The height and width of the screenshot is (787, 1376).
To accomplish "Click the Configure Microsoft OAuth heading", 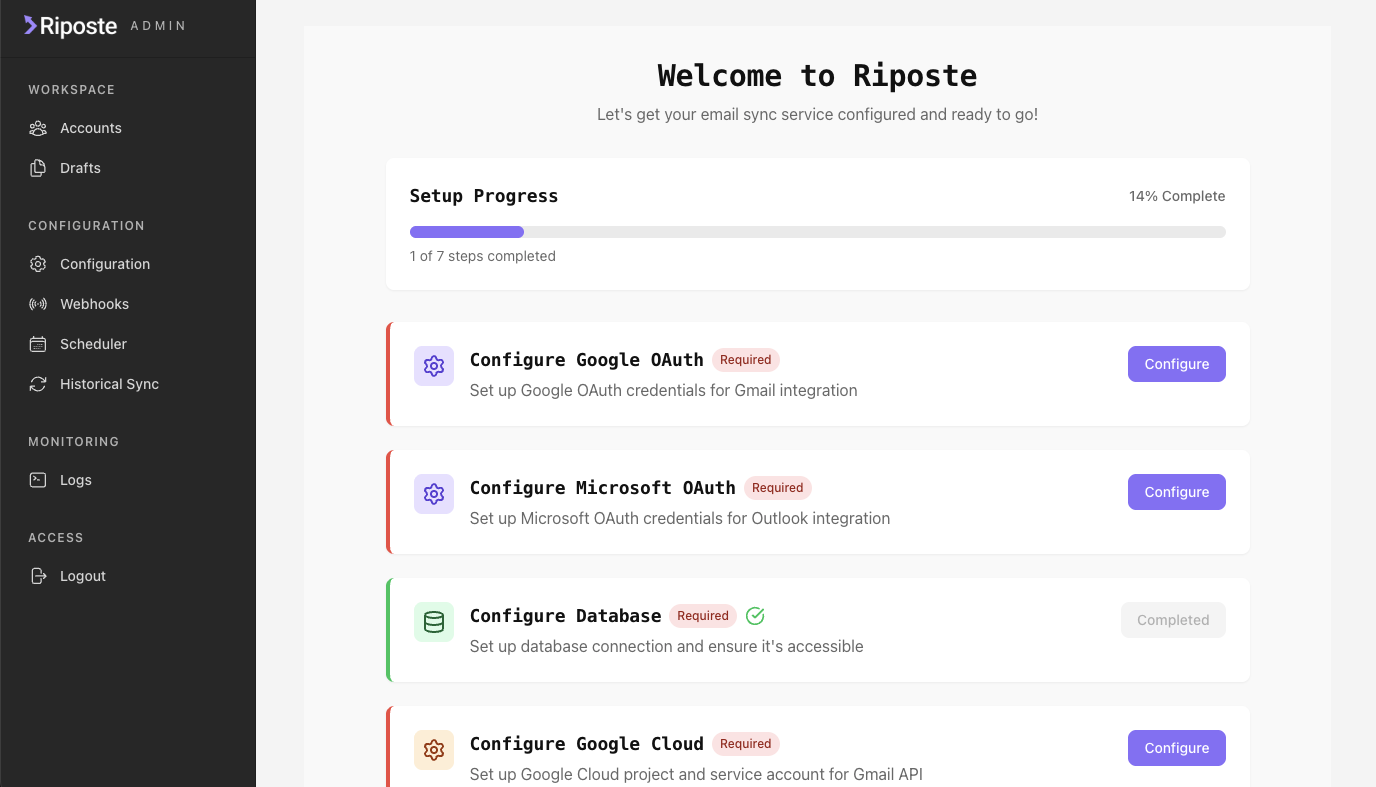I will coord(602,488).
